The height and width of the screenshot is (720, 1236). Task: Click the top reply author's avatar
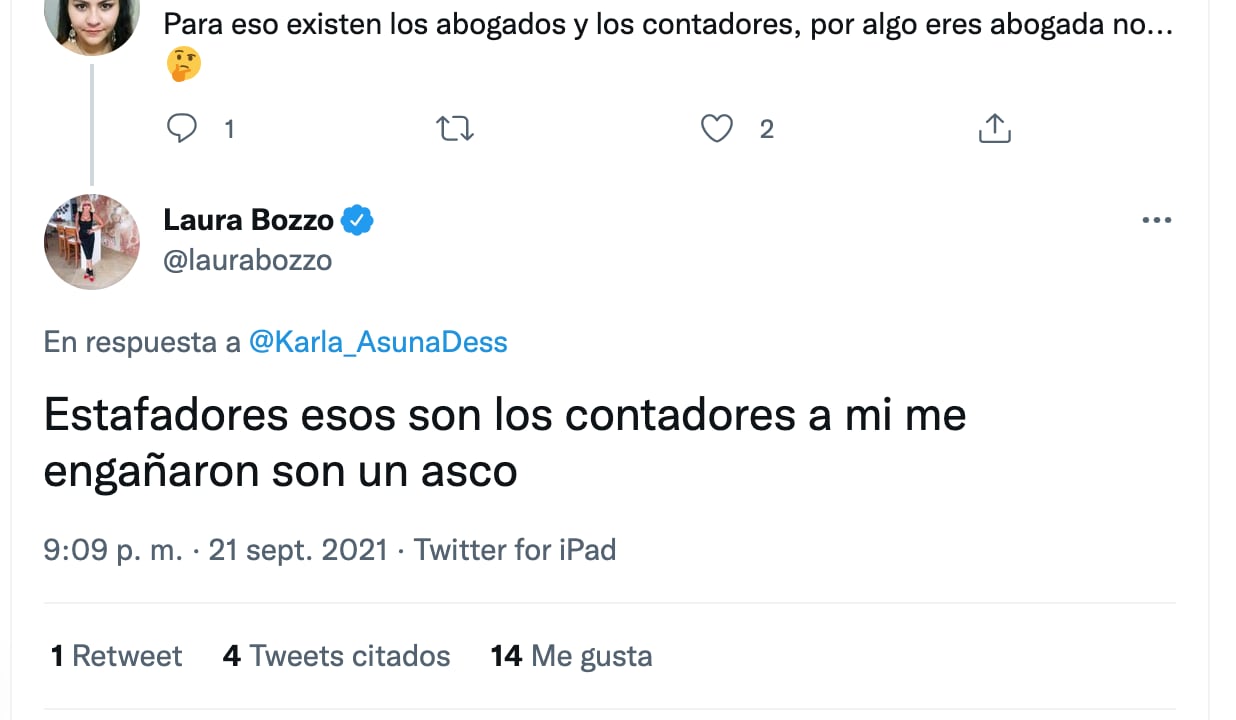pos(91,18)
